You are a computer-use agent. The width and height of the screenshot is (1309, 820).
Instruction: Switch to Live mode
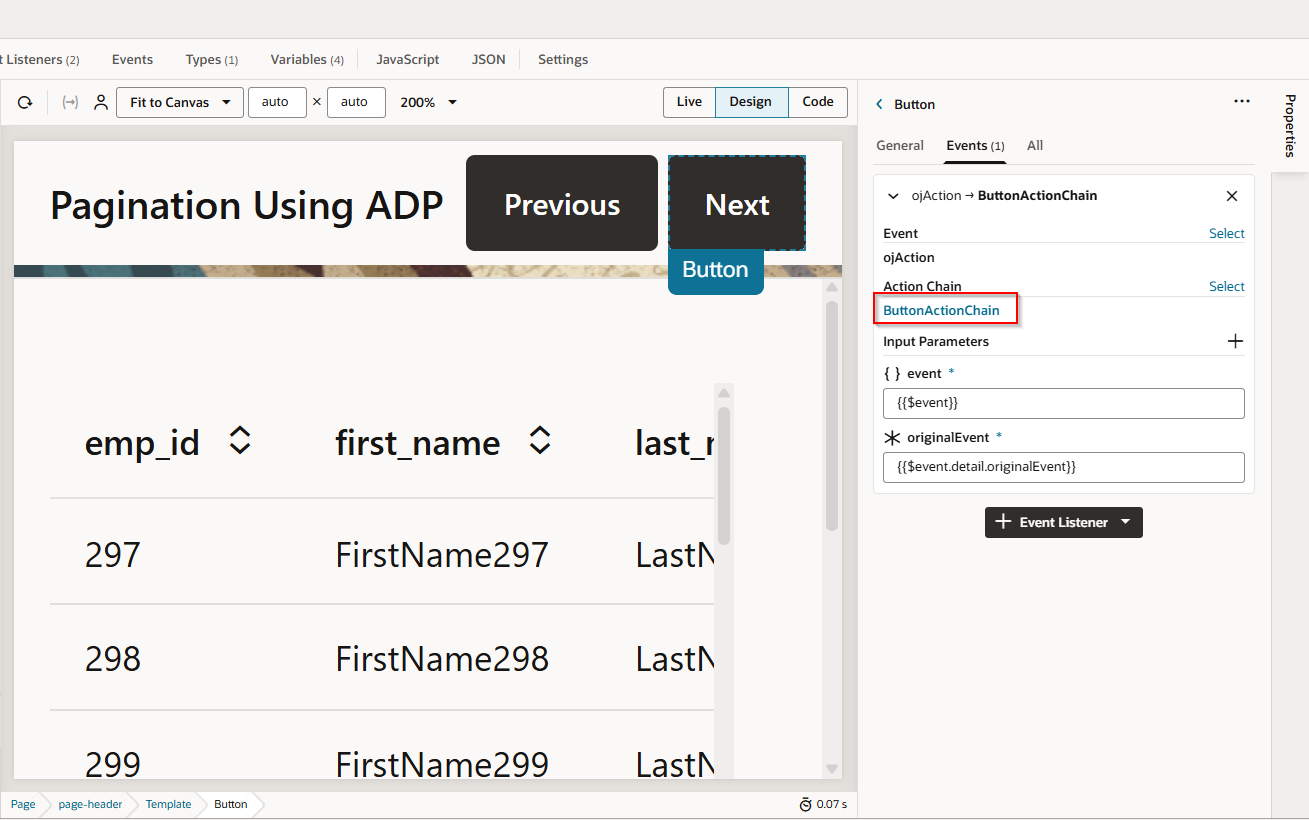[689, 102]
